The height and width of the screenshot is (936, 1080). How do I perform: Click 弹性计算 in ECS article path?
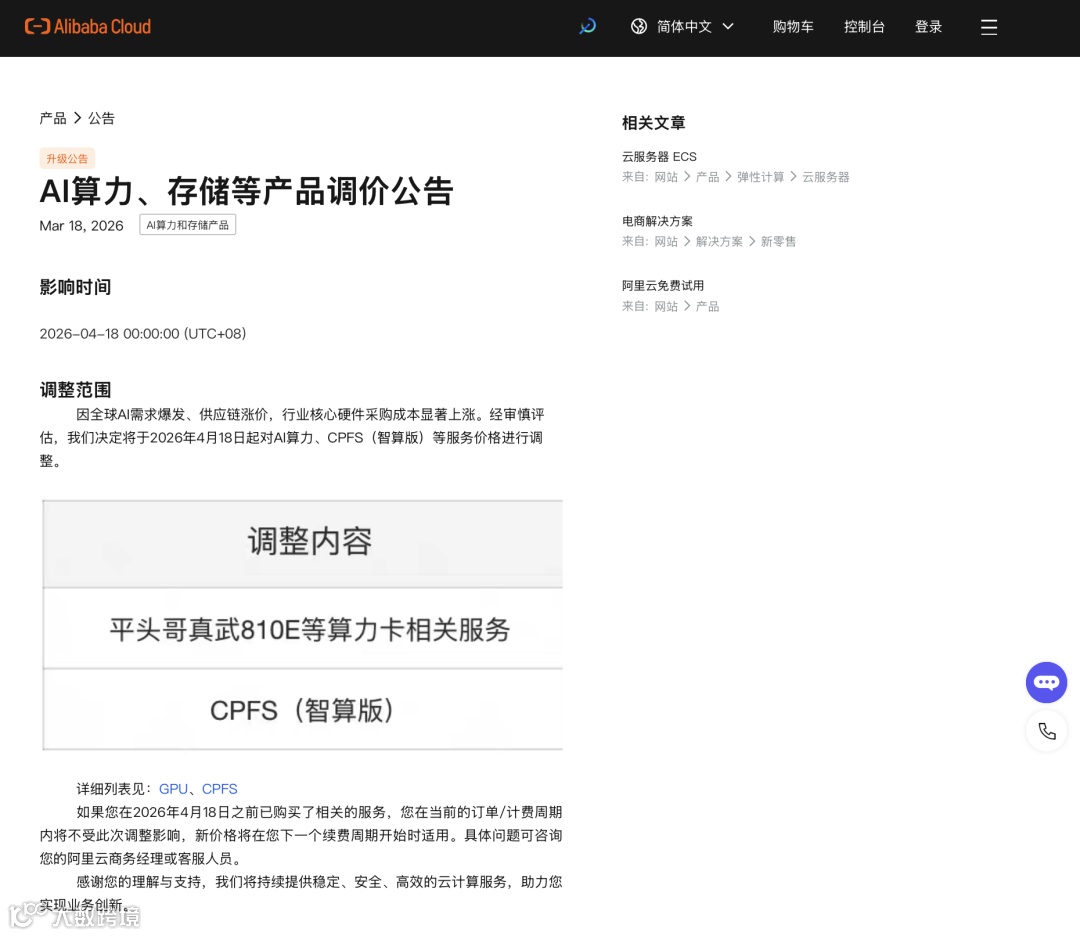point(760,177)
